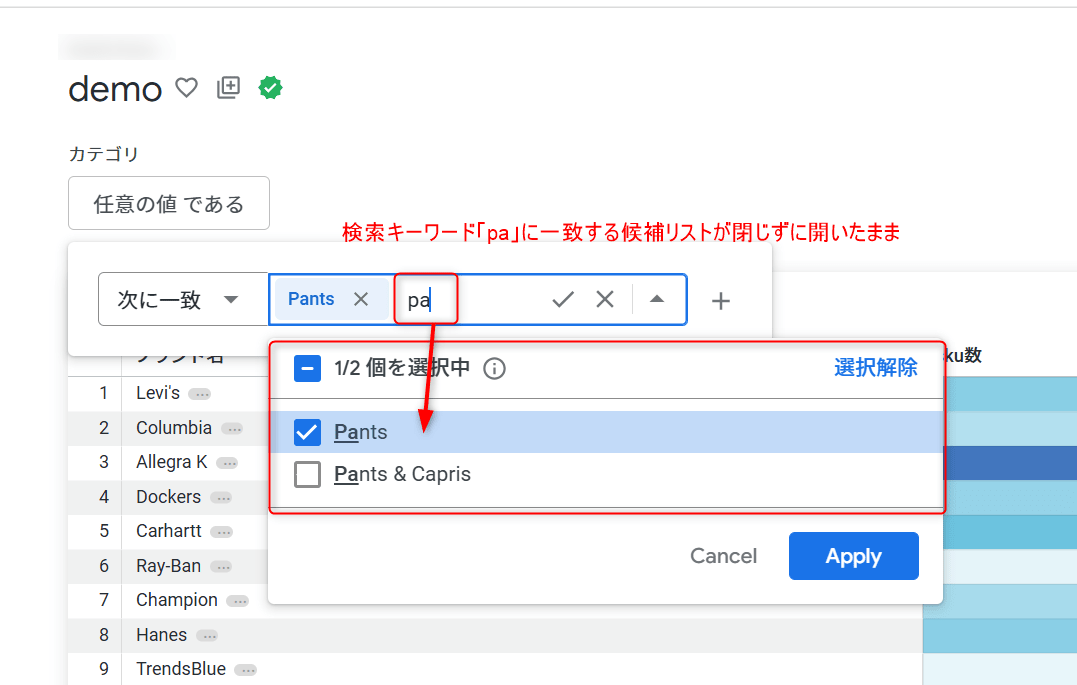This screenshot has width=1077, height=685.
Task: Click 選択解除 to deselect all values
Action: pyautogui.click(x=876, y=368)
